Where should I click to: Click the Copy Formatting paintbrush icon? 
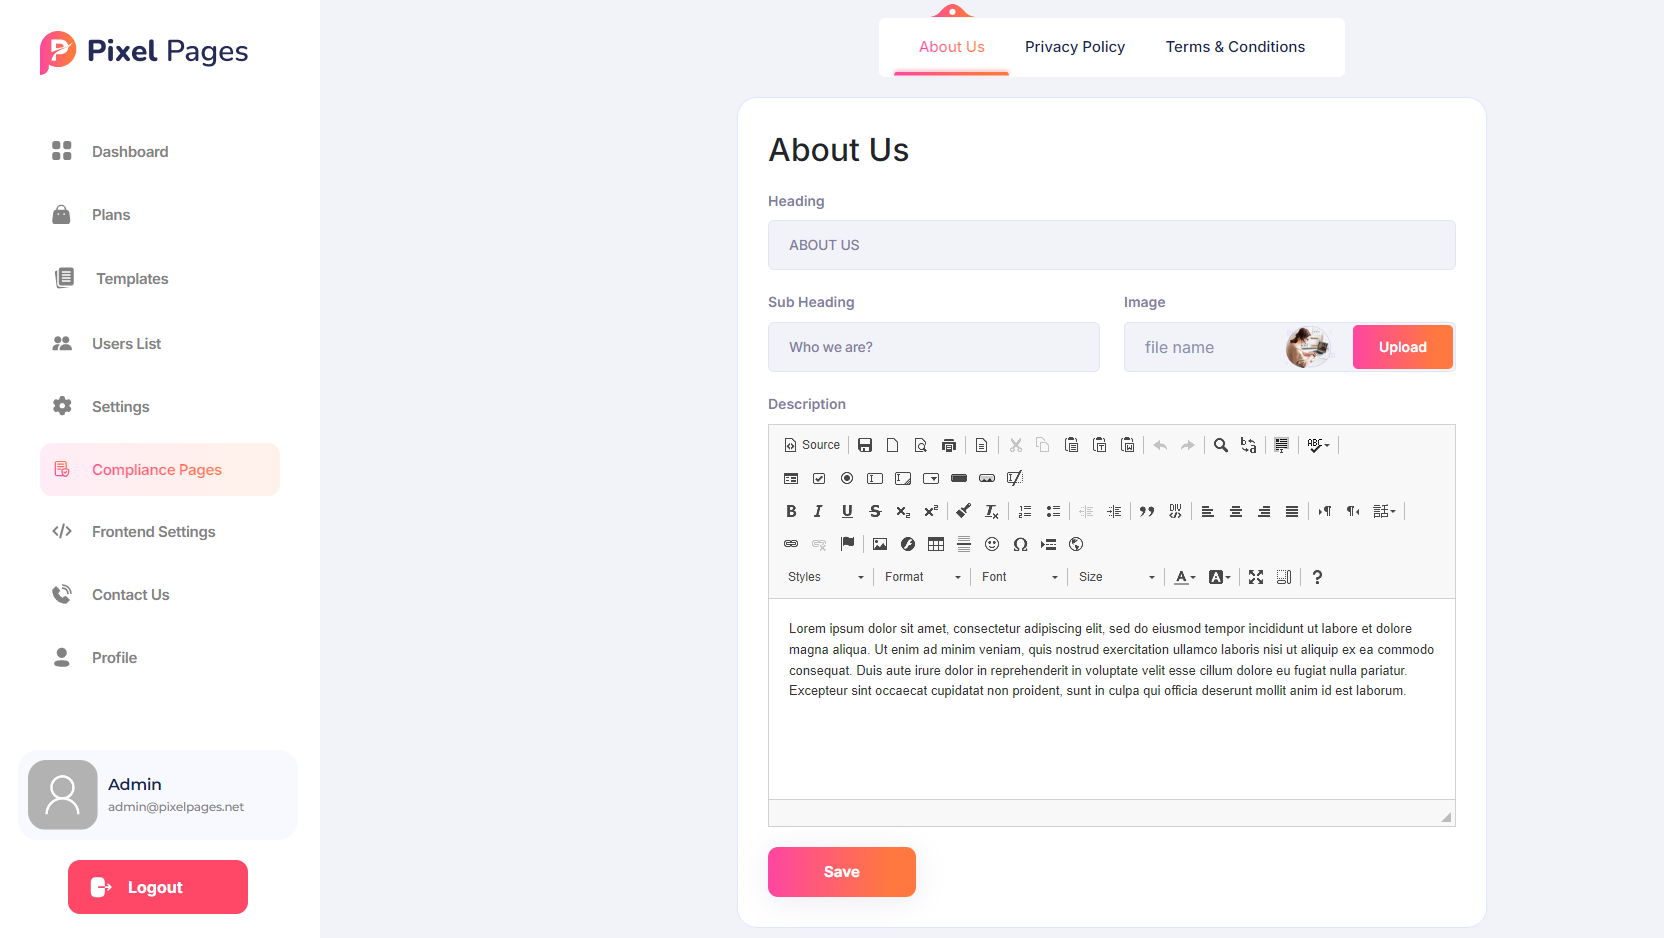click(964, 511)
